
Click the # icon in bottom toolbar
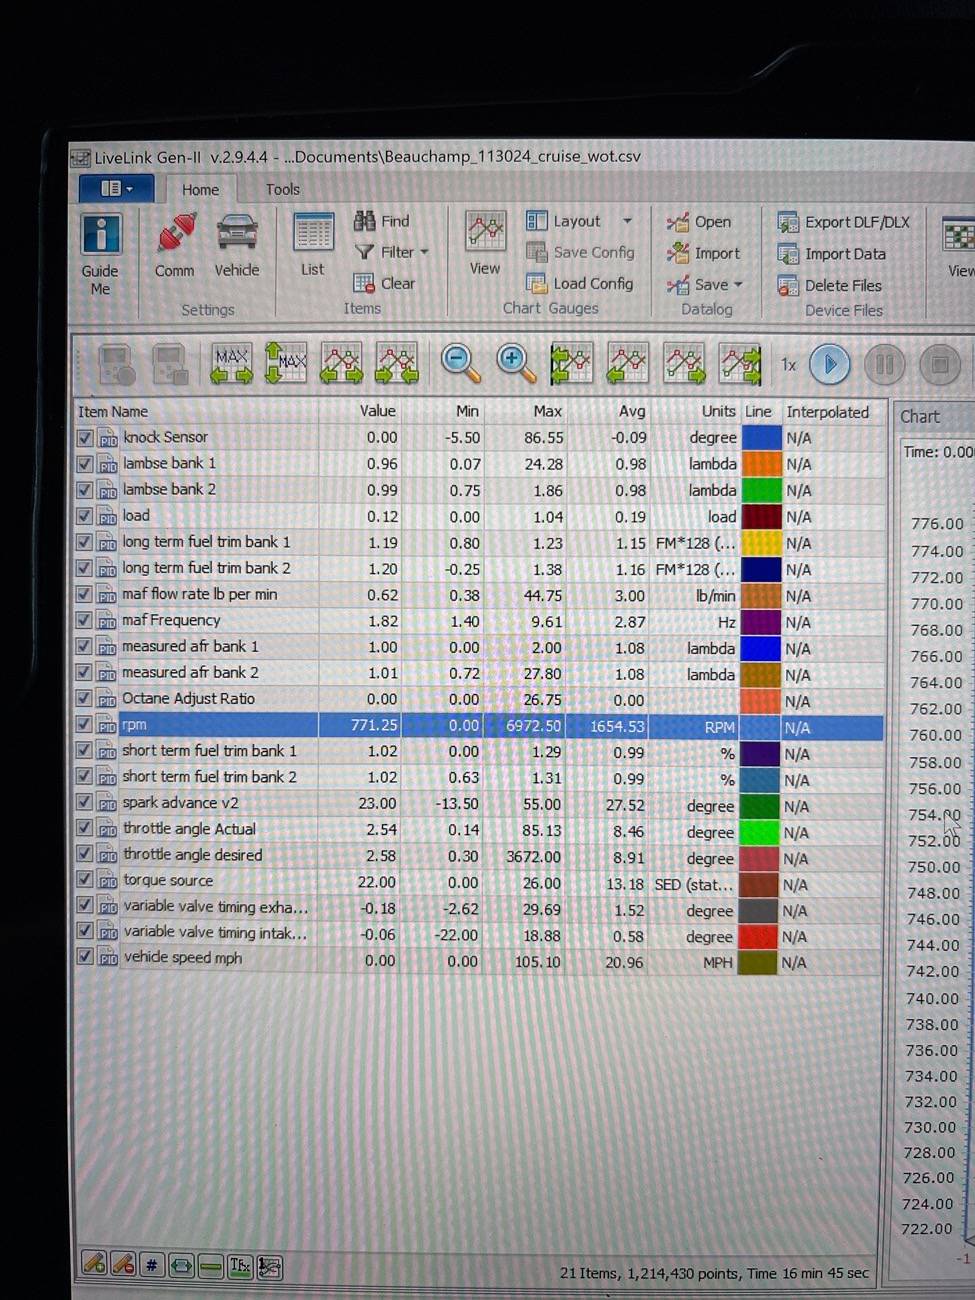(152, 1266)
